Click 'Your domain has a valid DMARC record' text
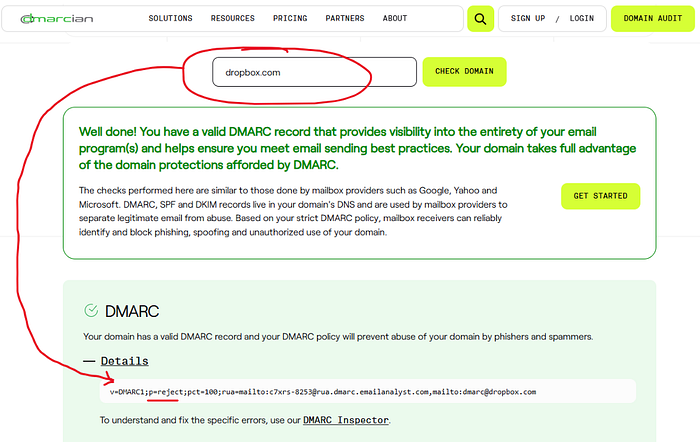This screenshot has height=442, width=700. click(338, 337)
